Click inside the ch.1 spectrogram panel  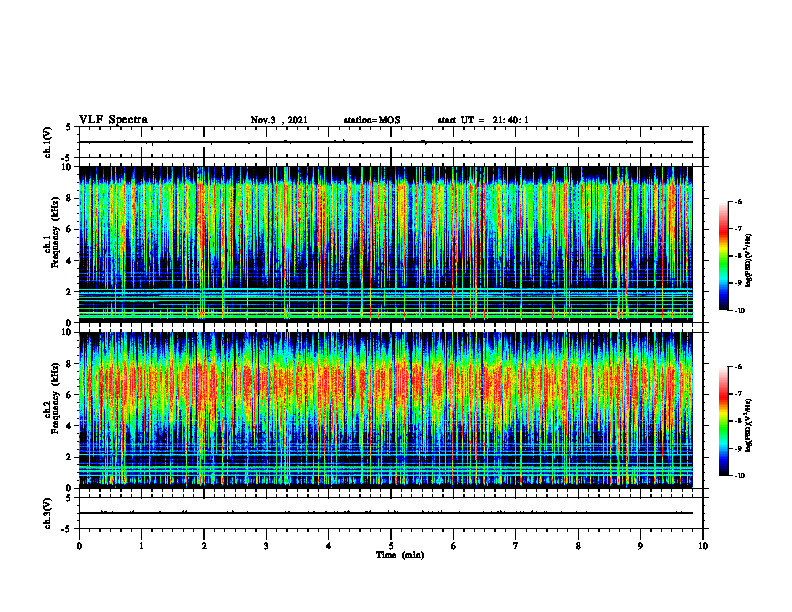tap(386, 244)
